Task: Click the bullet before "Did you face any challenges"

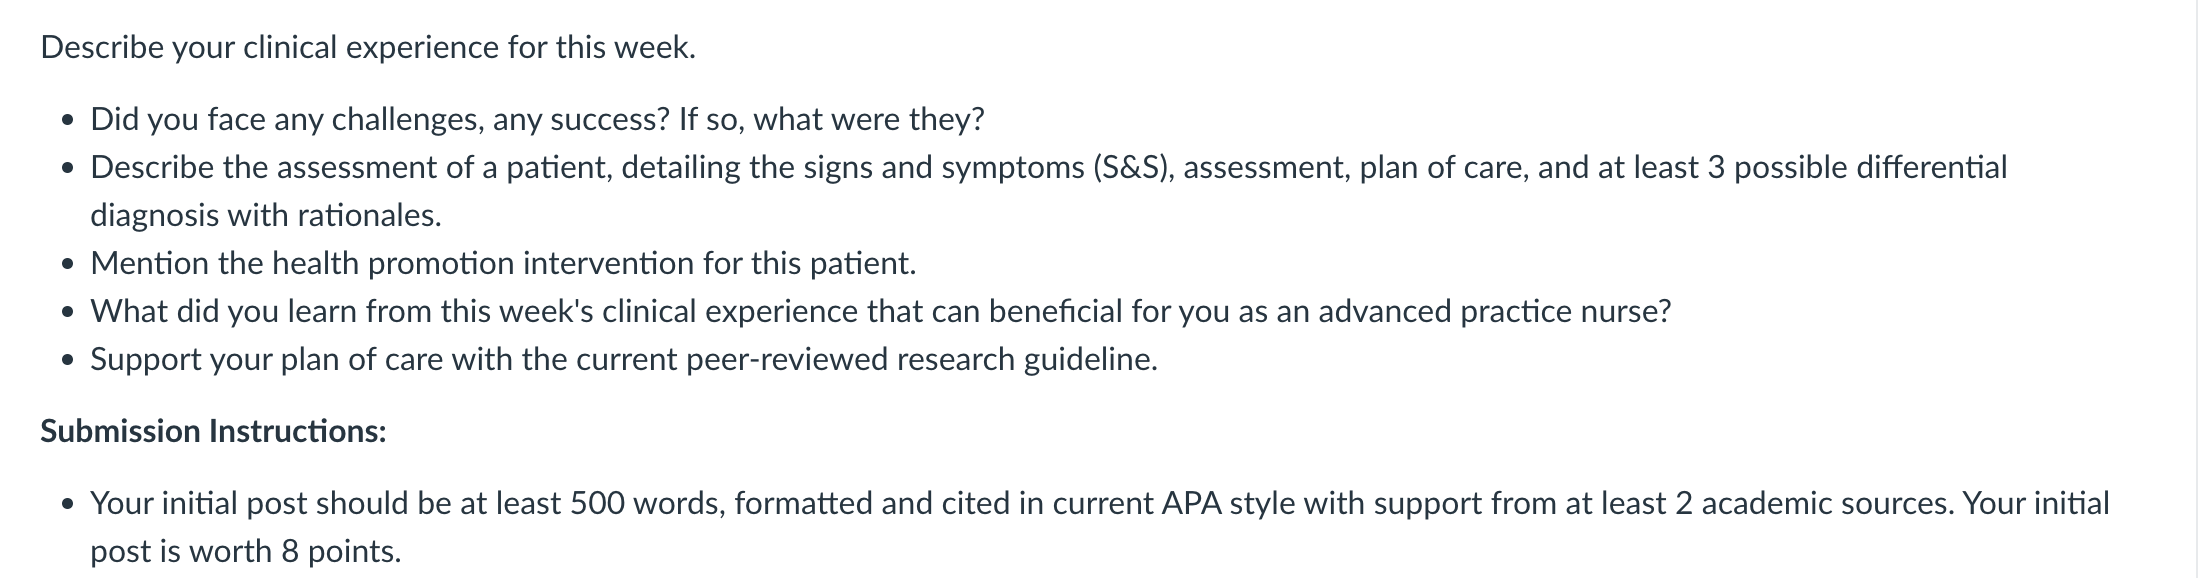Action: (67, 122)
